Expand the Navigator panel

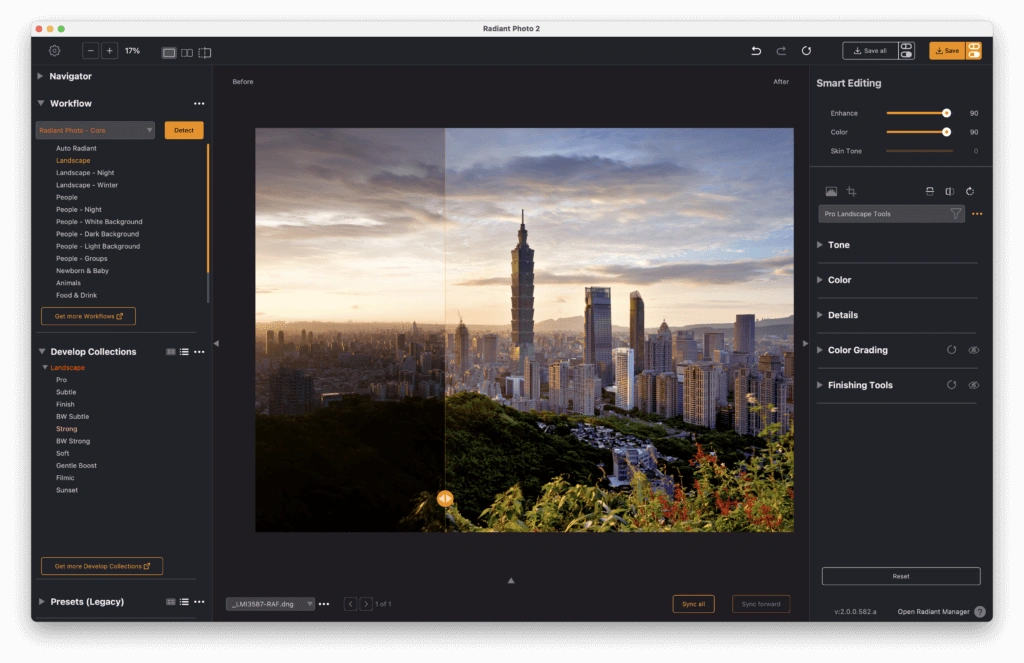pyautogui.click(x=70, y=76)
